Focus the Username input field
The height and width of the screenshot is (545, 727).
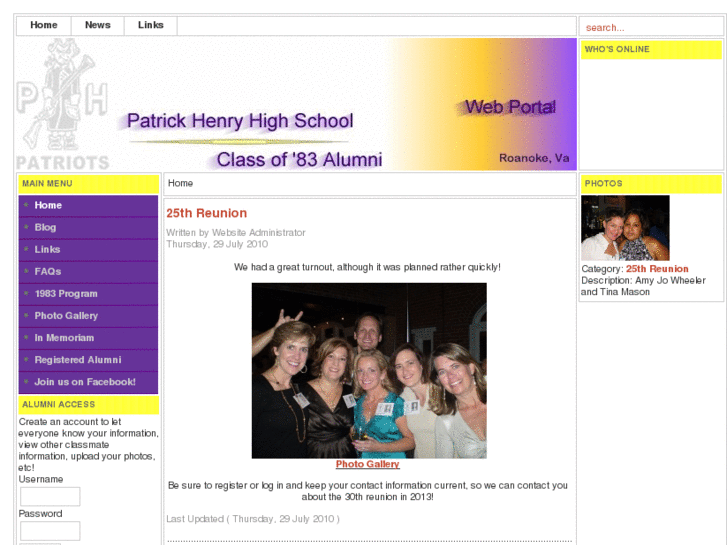[x=50, y=497]
